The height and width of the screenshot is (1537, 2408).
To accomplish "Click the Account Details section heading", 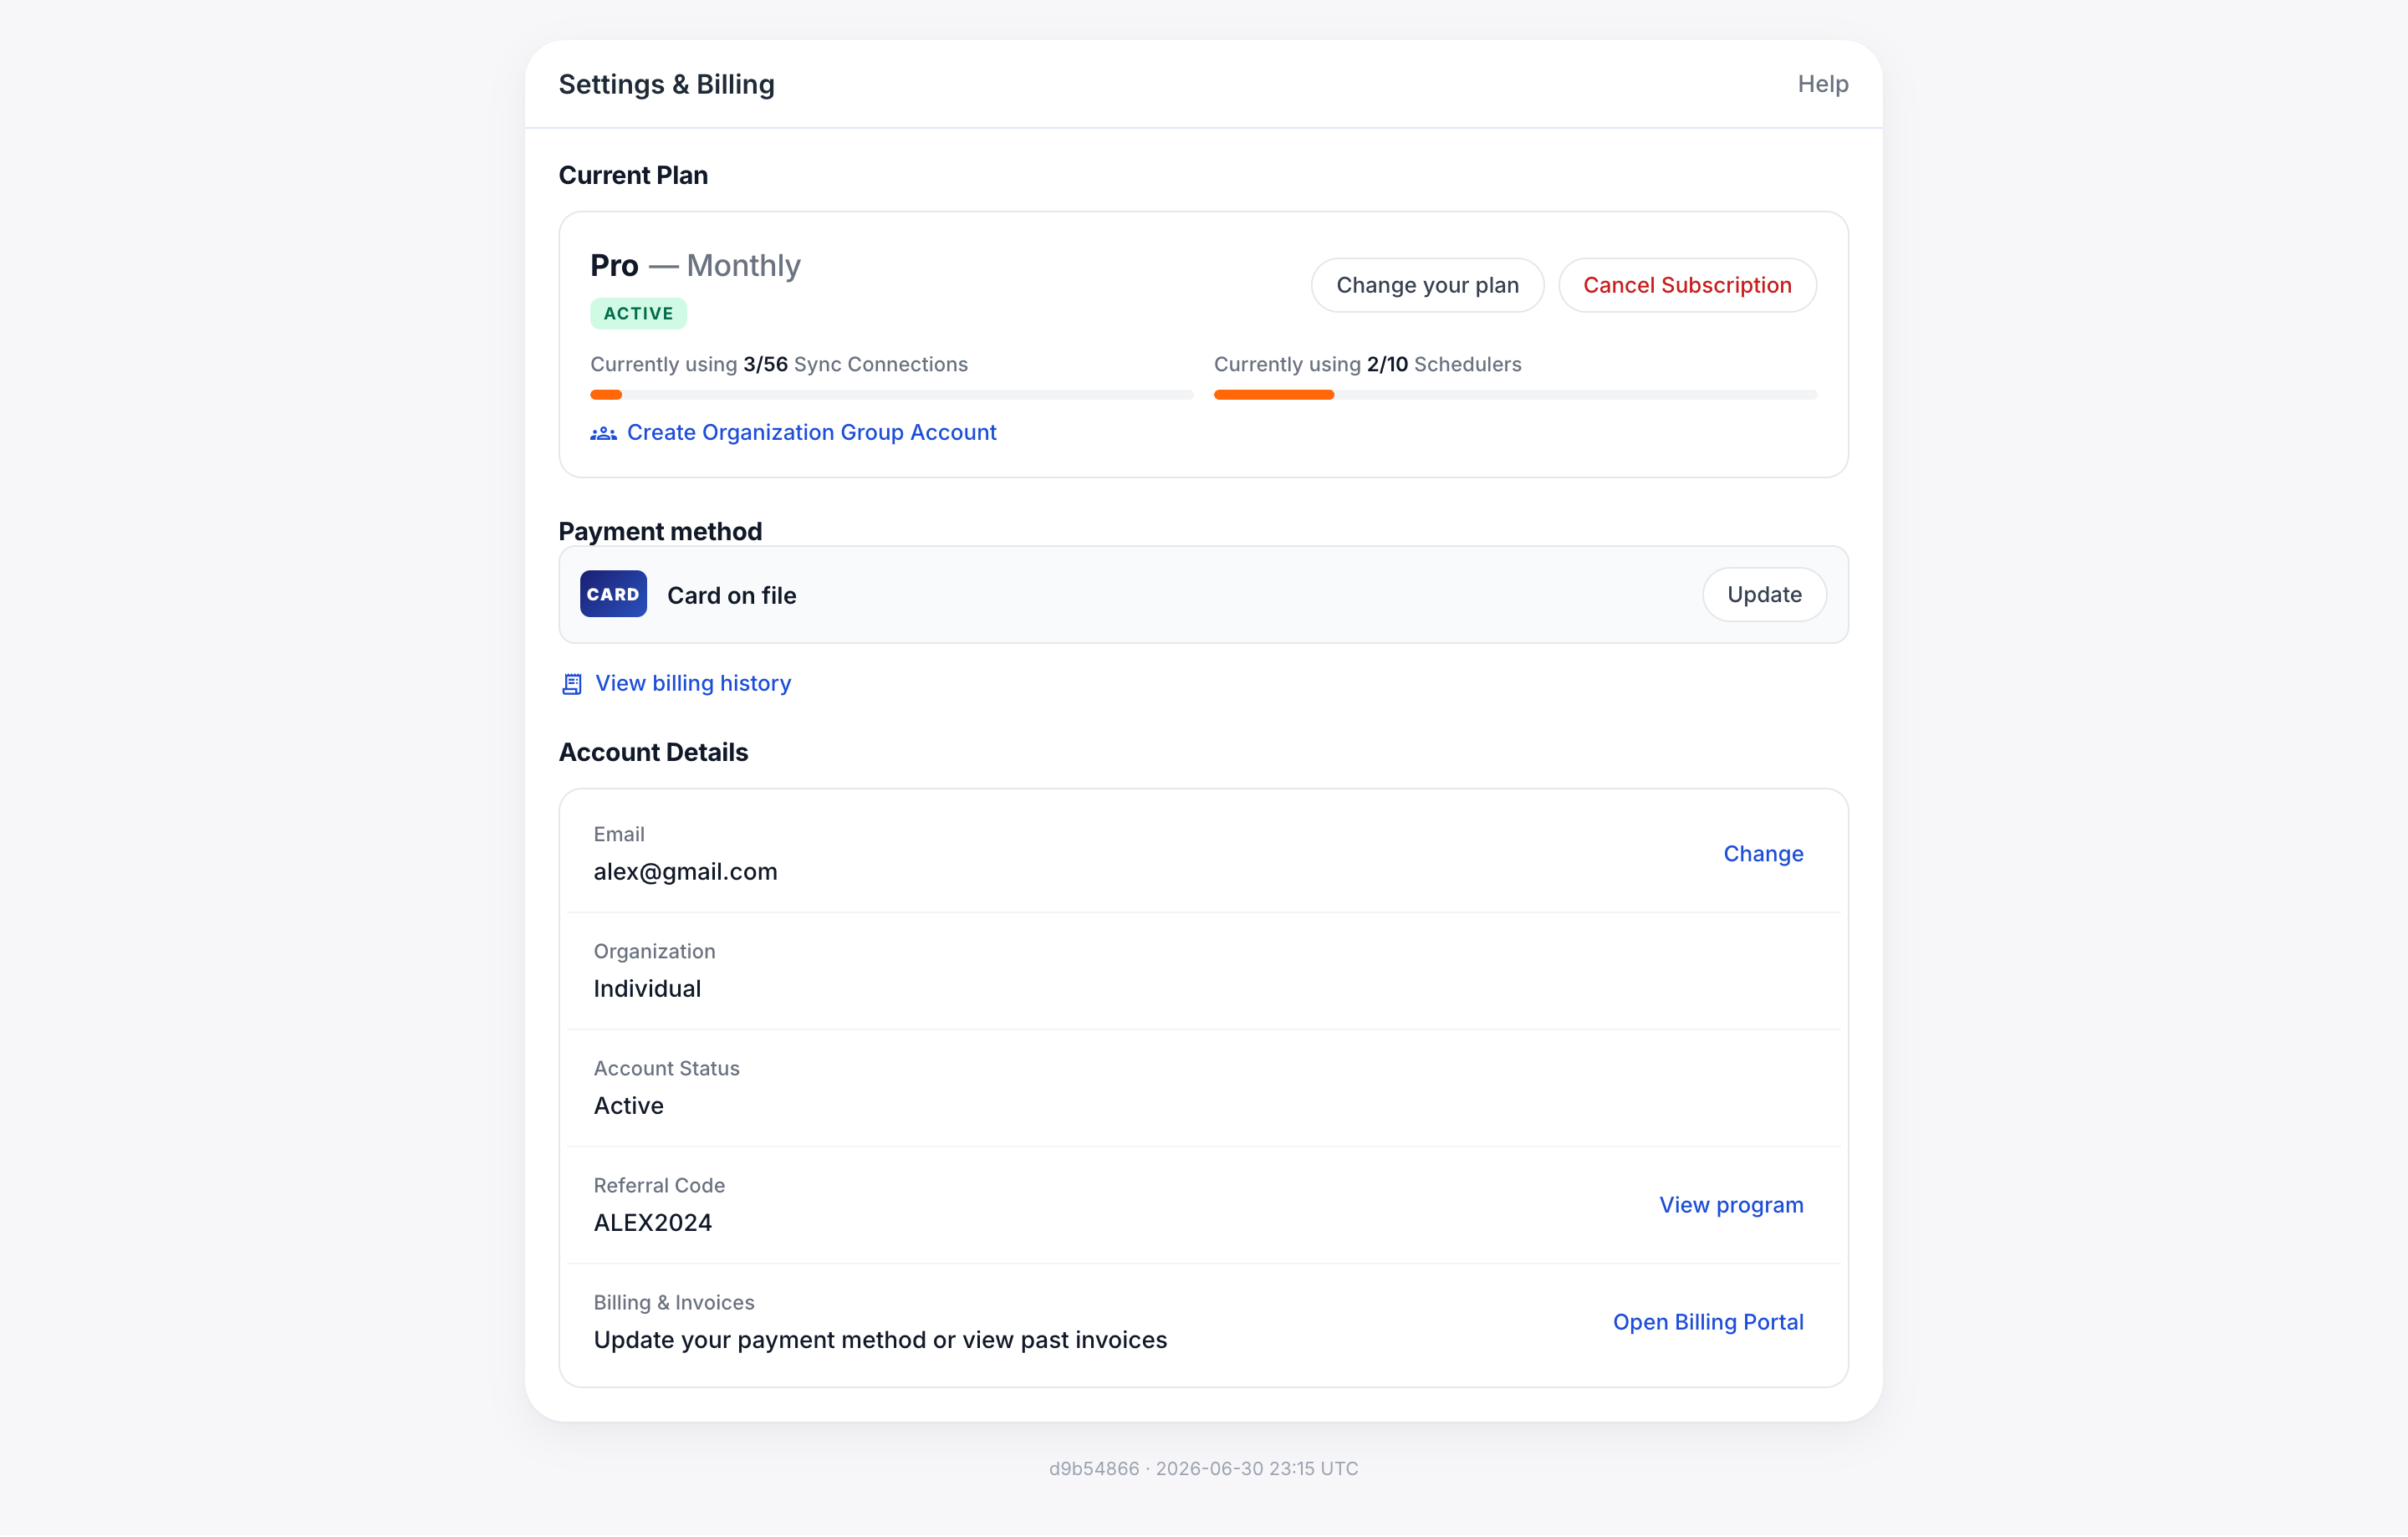I will pyautogui.click(x=653, y=753).
